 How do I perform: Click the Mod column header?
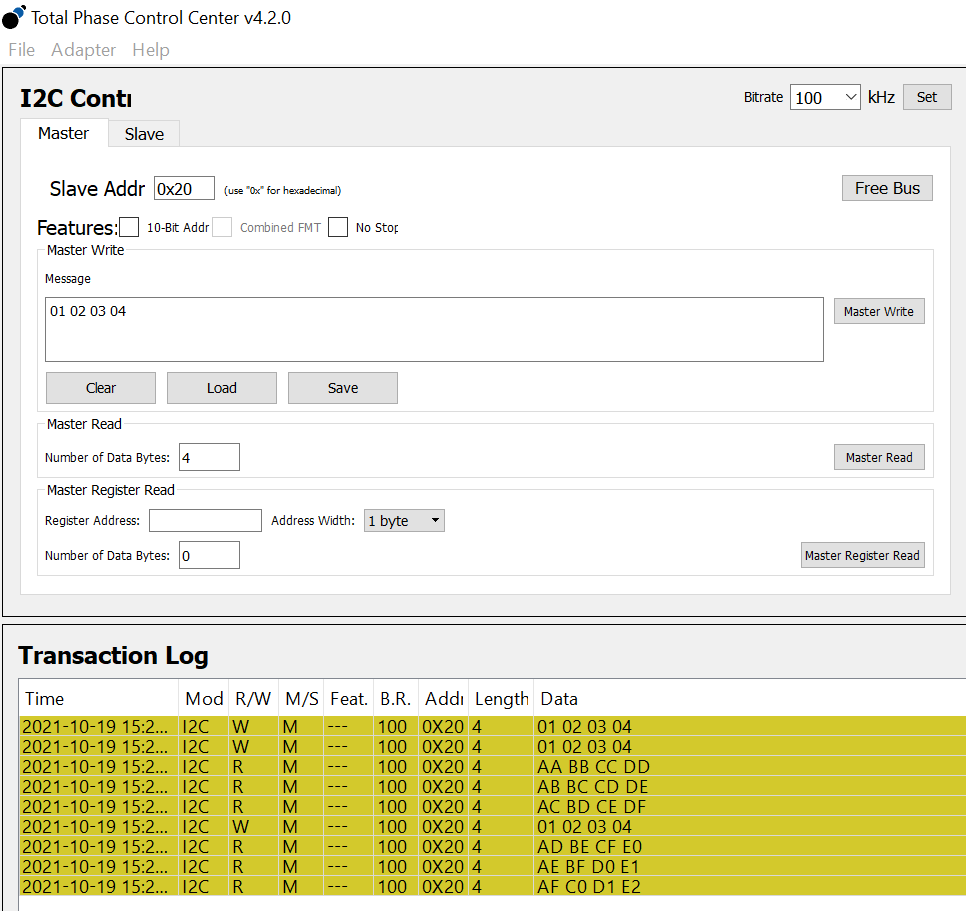click(x=203, y=698)
